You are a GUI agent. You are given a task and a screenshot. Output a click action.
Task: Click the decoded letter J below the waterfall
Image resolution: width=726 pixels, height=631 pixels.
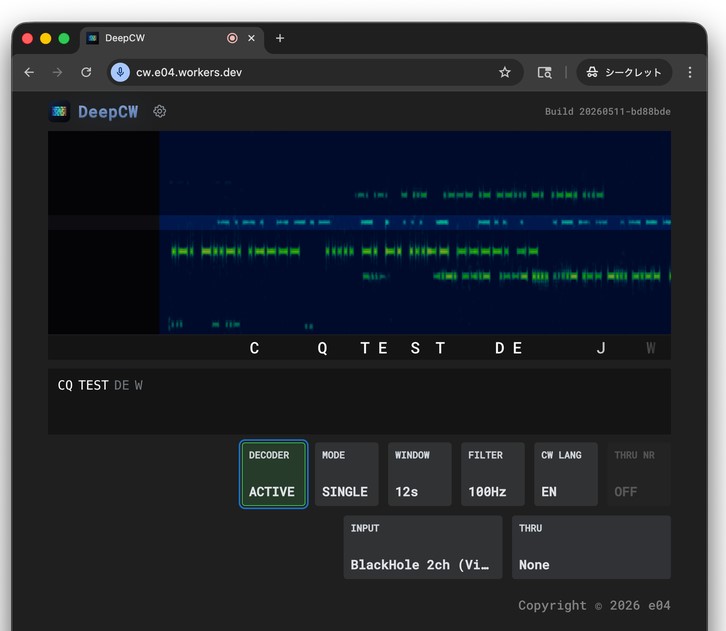point(601,348)
